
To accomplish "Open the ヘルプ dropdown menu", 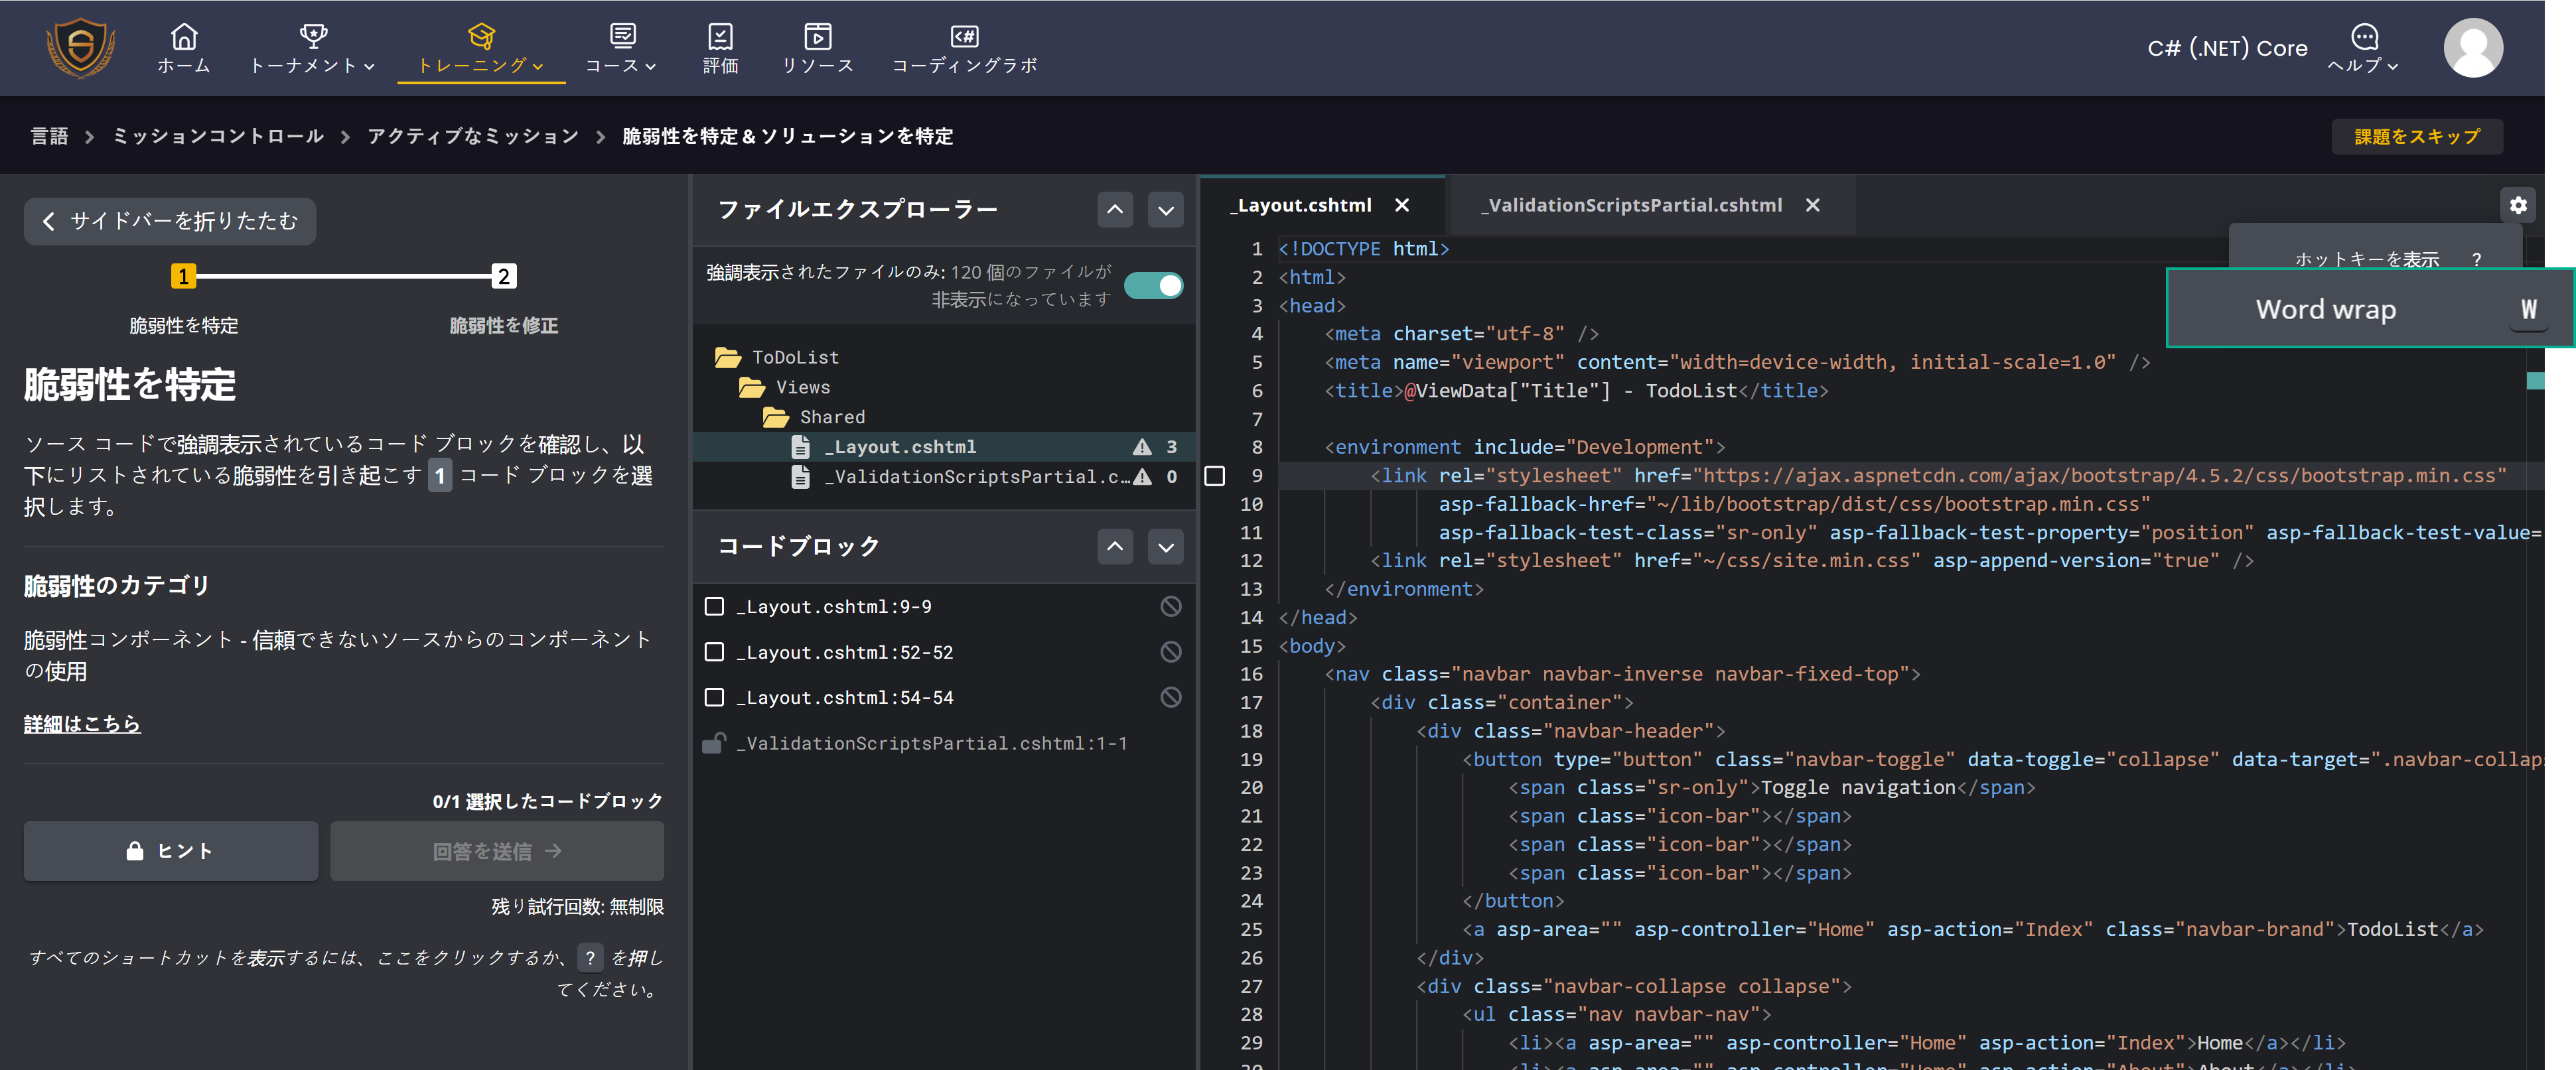I will [2364, 66].
